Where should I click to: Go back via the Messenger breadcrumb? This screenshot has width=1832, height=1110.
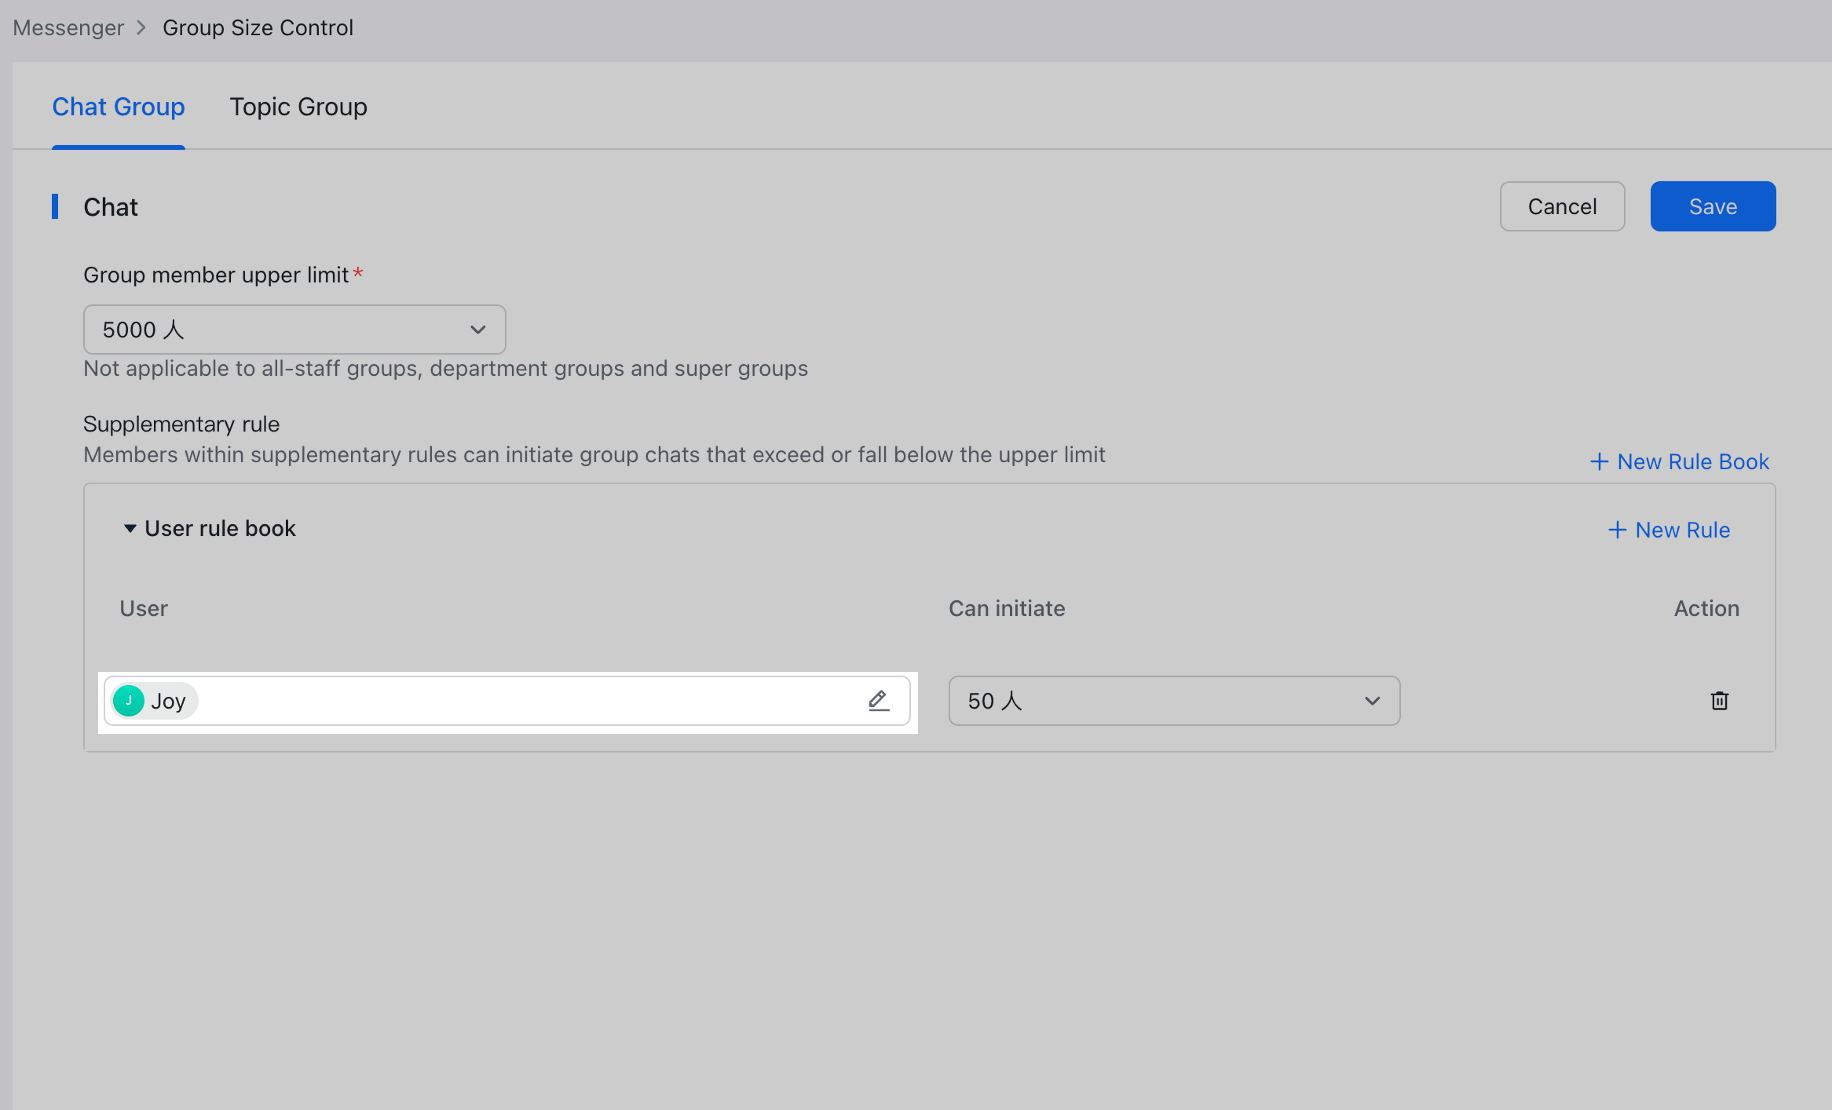coord(67,27)
